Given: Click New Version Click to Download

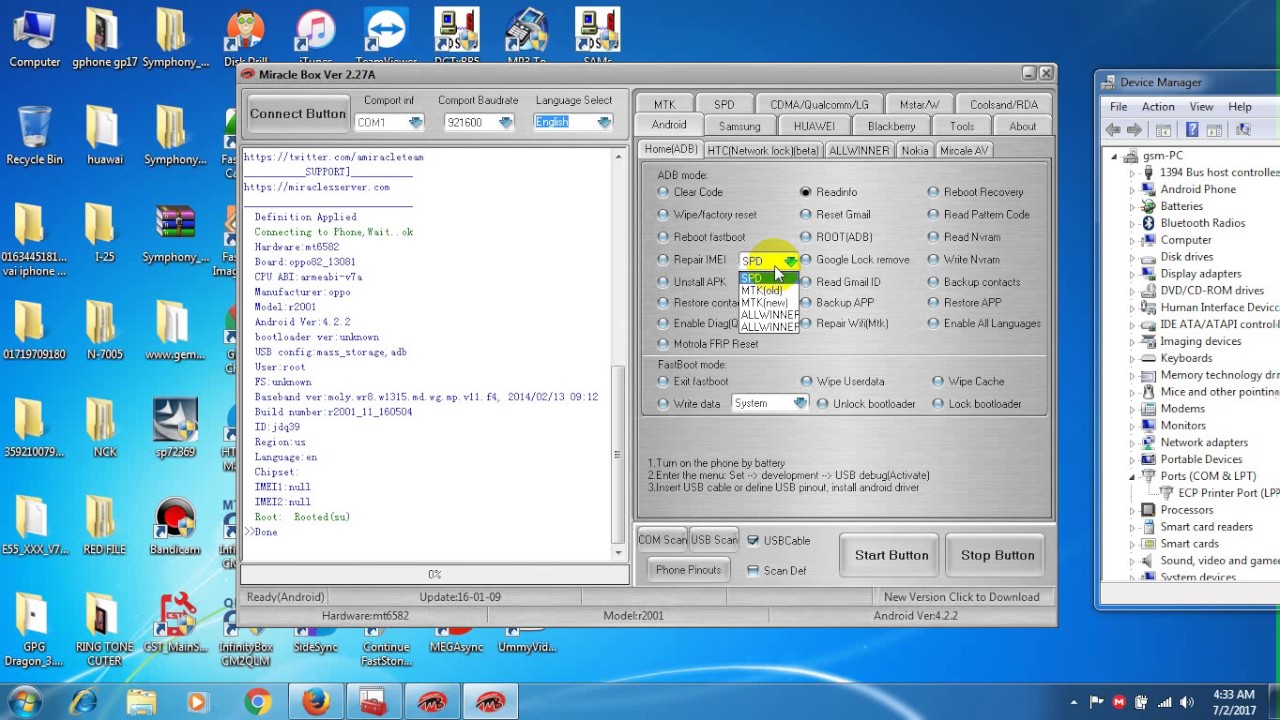Looking at the screenshot, I should coord(961,597).
